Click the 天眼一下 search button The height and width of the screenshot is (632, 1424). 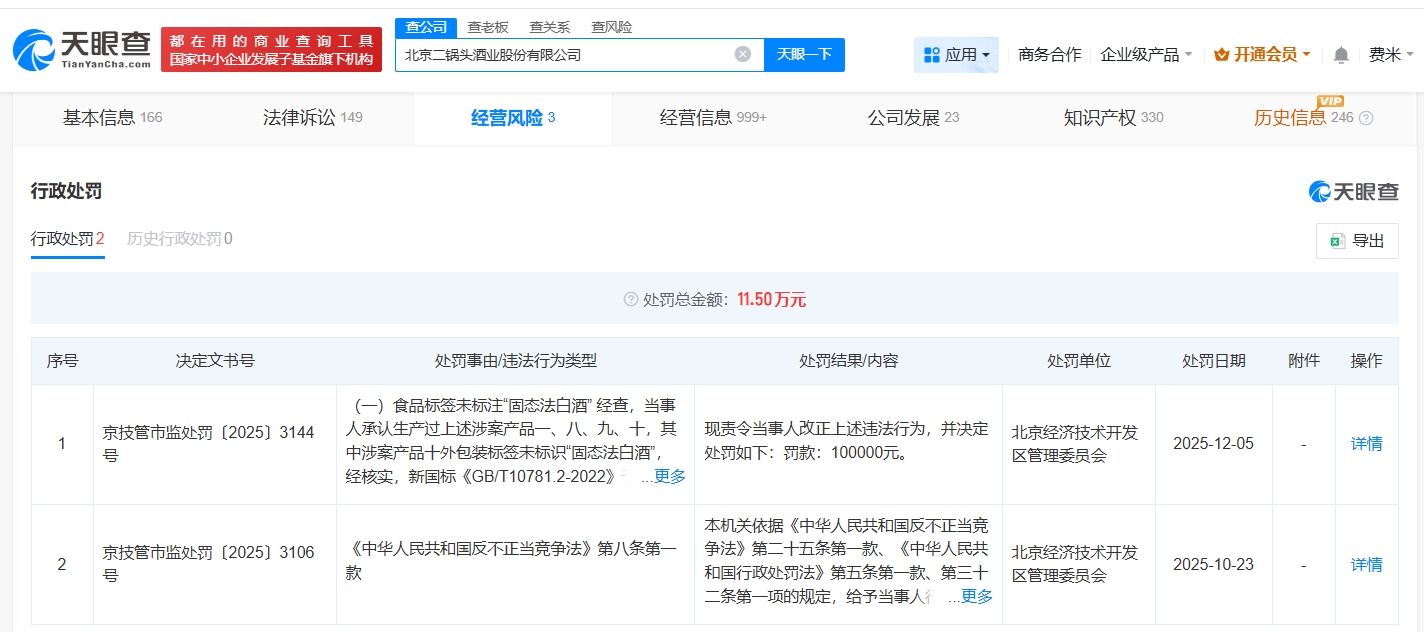pyautogui.click(x=804, y=54)
